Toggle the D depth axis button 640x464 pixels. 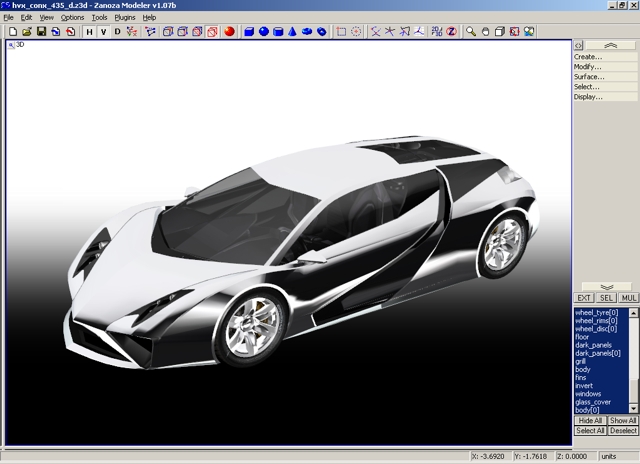point(117,32)
